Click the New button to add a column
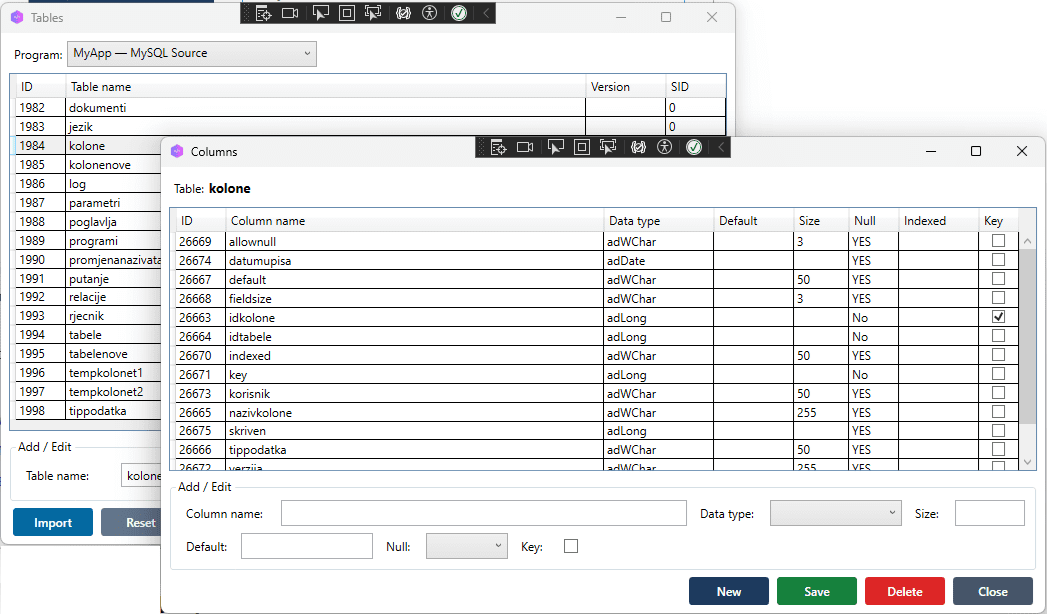Screen dimensions: 1047x614 [x=729, y=591]
